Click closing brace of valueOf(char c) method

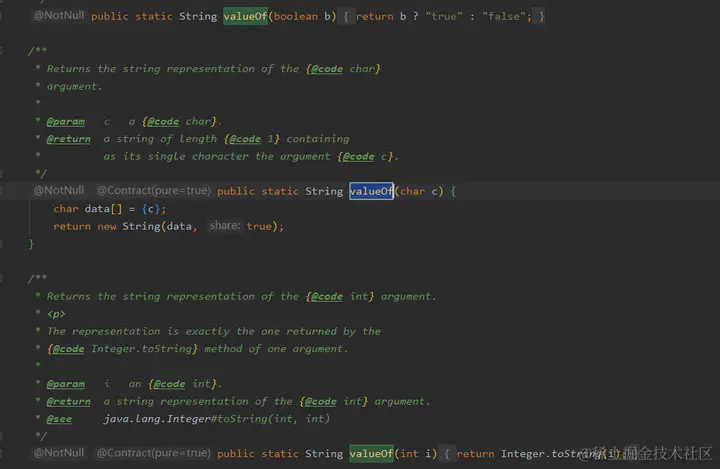pos(31,244)
